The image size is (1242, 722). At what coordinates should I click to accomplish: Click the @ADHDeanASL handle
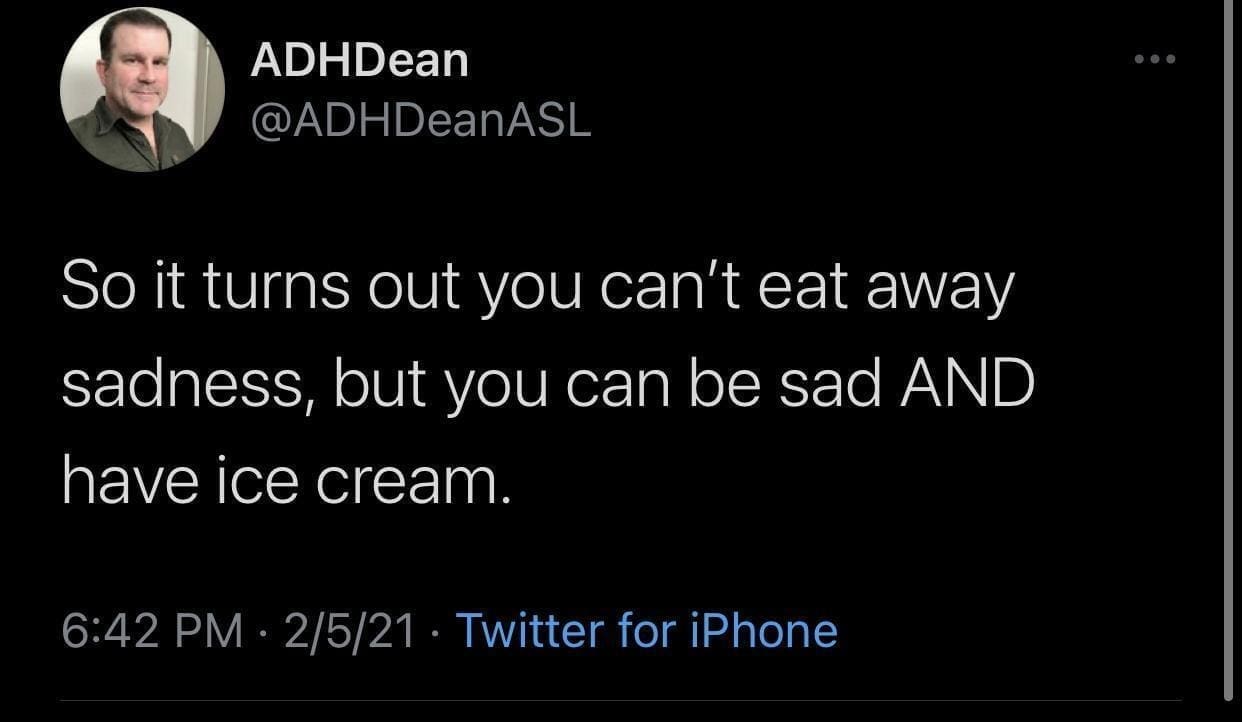[420, 121]
